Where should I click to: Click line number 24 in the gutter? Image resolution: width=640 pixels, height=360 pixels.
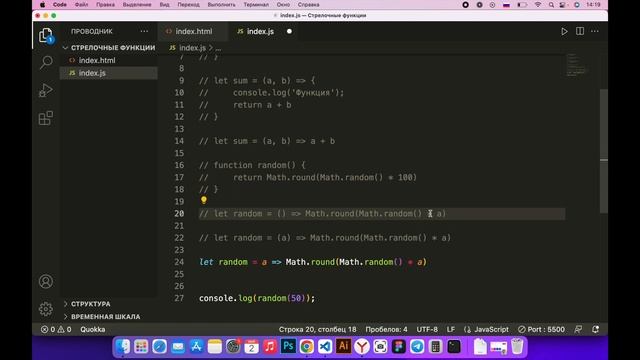tap(179, 262)
